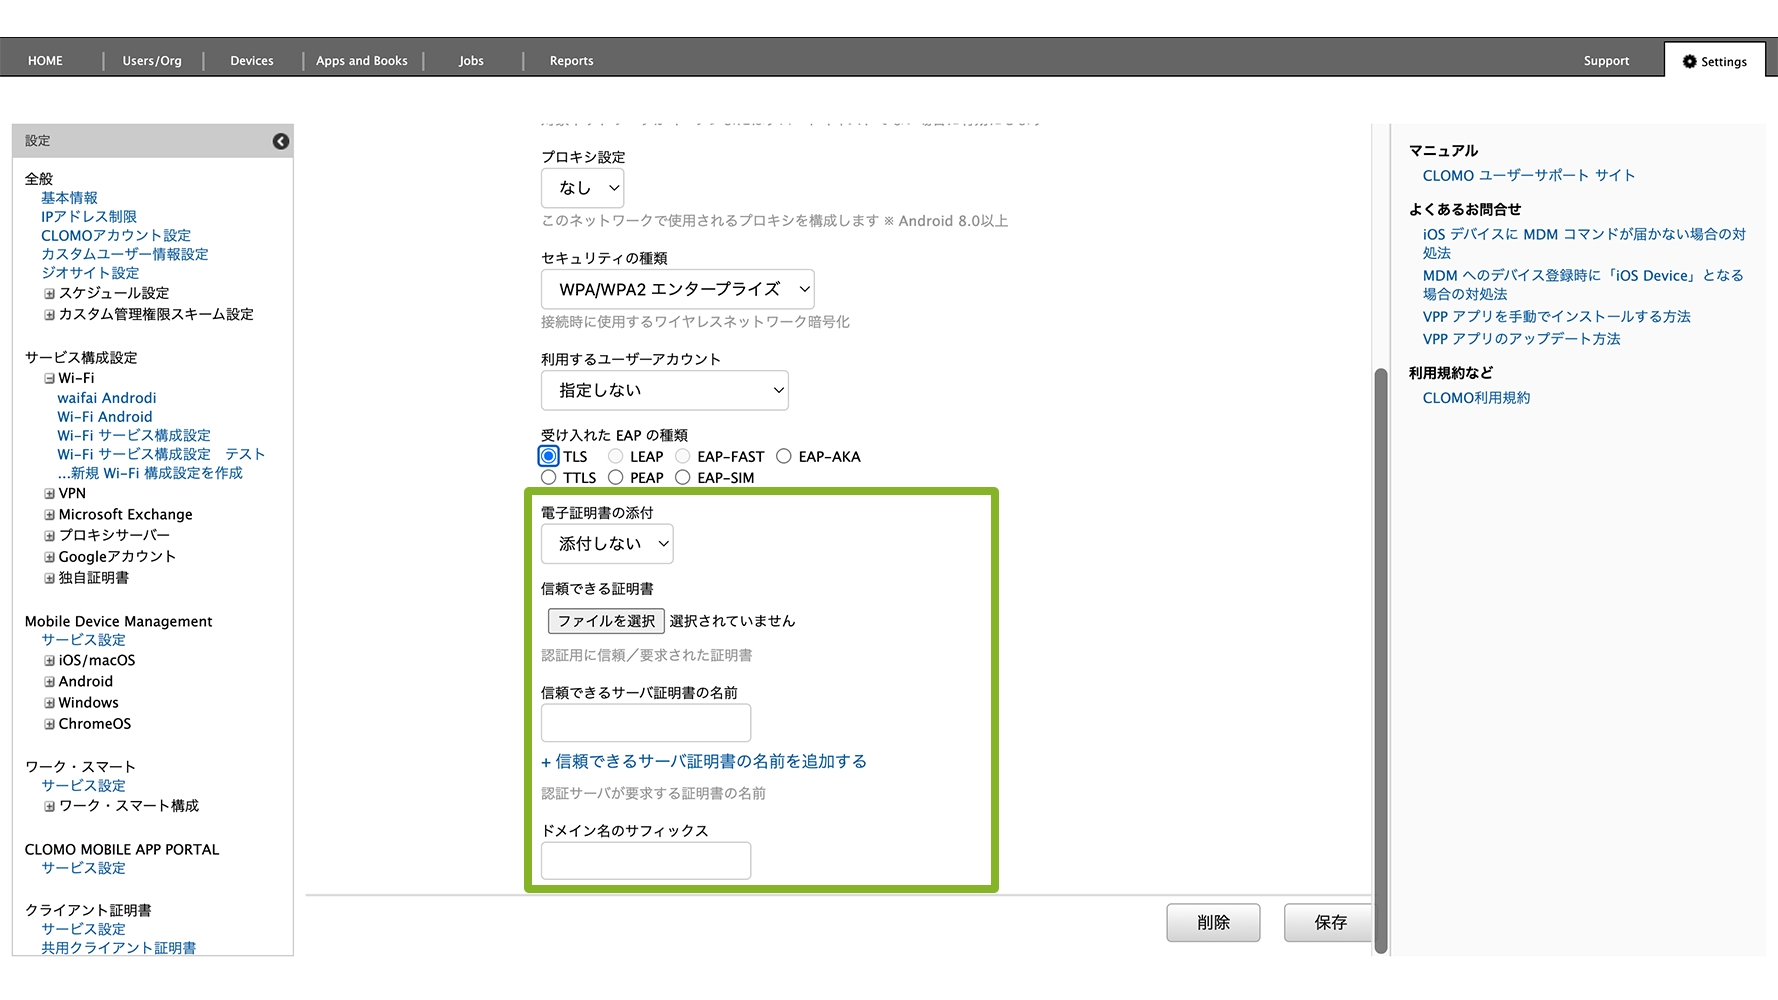Click the ドメイン名のサフィックス input field
This screenshot has width=1778, height=1000.
point(645,860)
